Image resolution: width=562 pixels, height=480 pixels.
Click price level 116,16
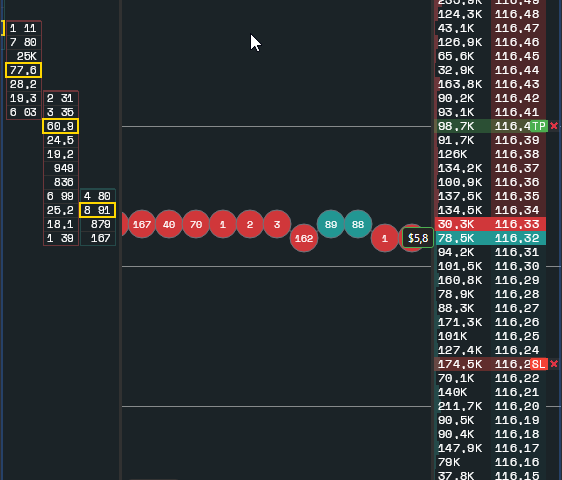pos(517,462)
